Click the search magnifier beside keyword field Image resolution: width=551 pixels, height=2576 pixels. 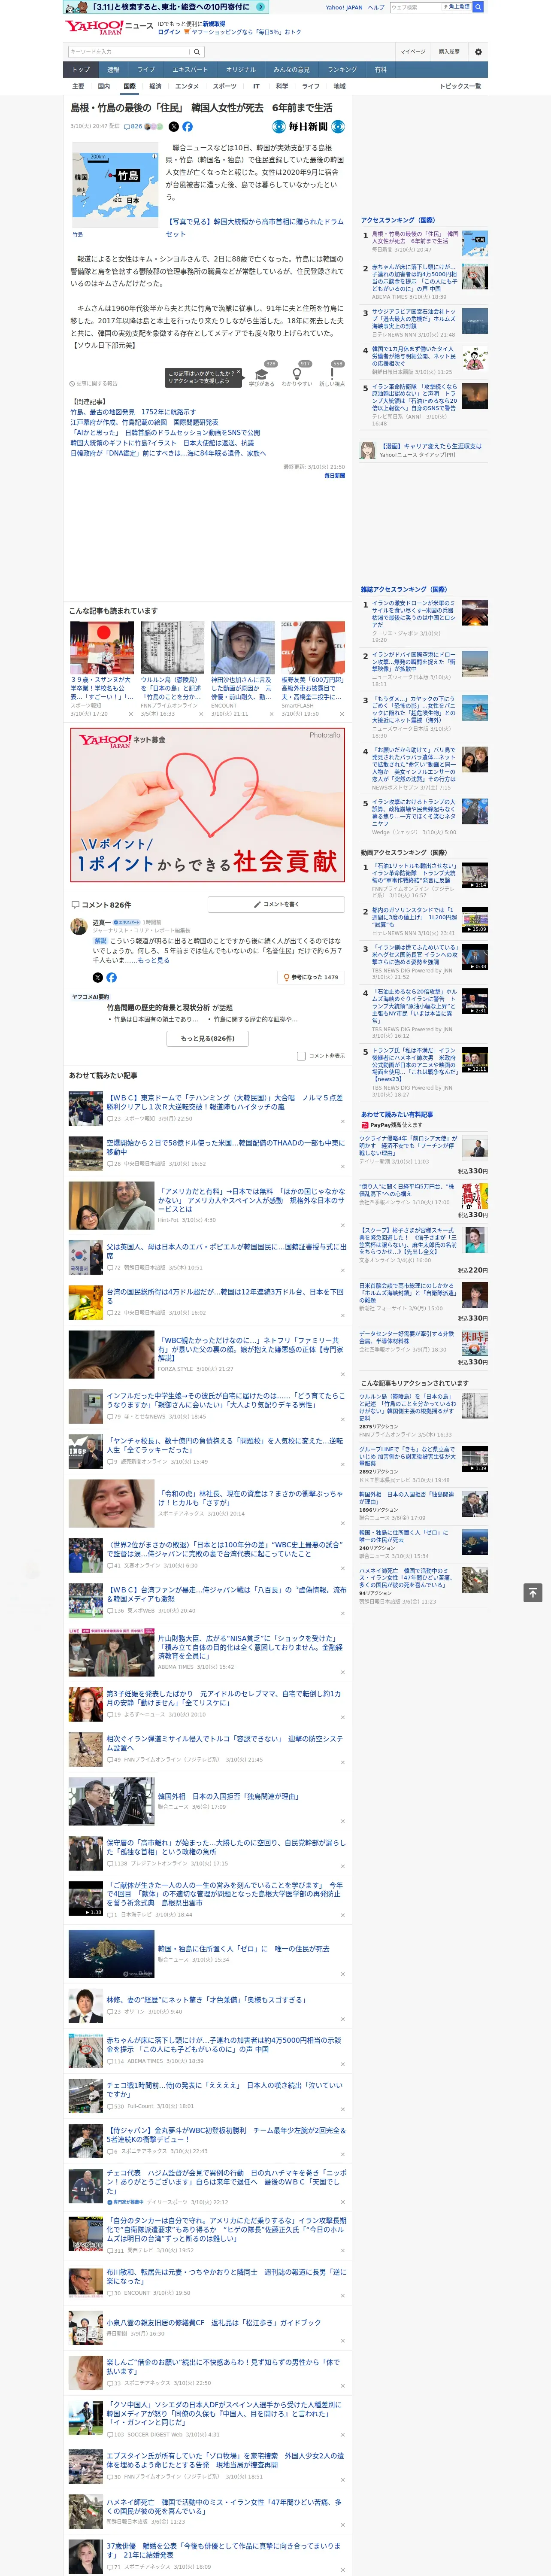(x=197, y=52)
